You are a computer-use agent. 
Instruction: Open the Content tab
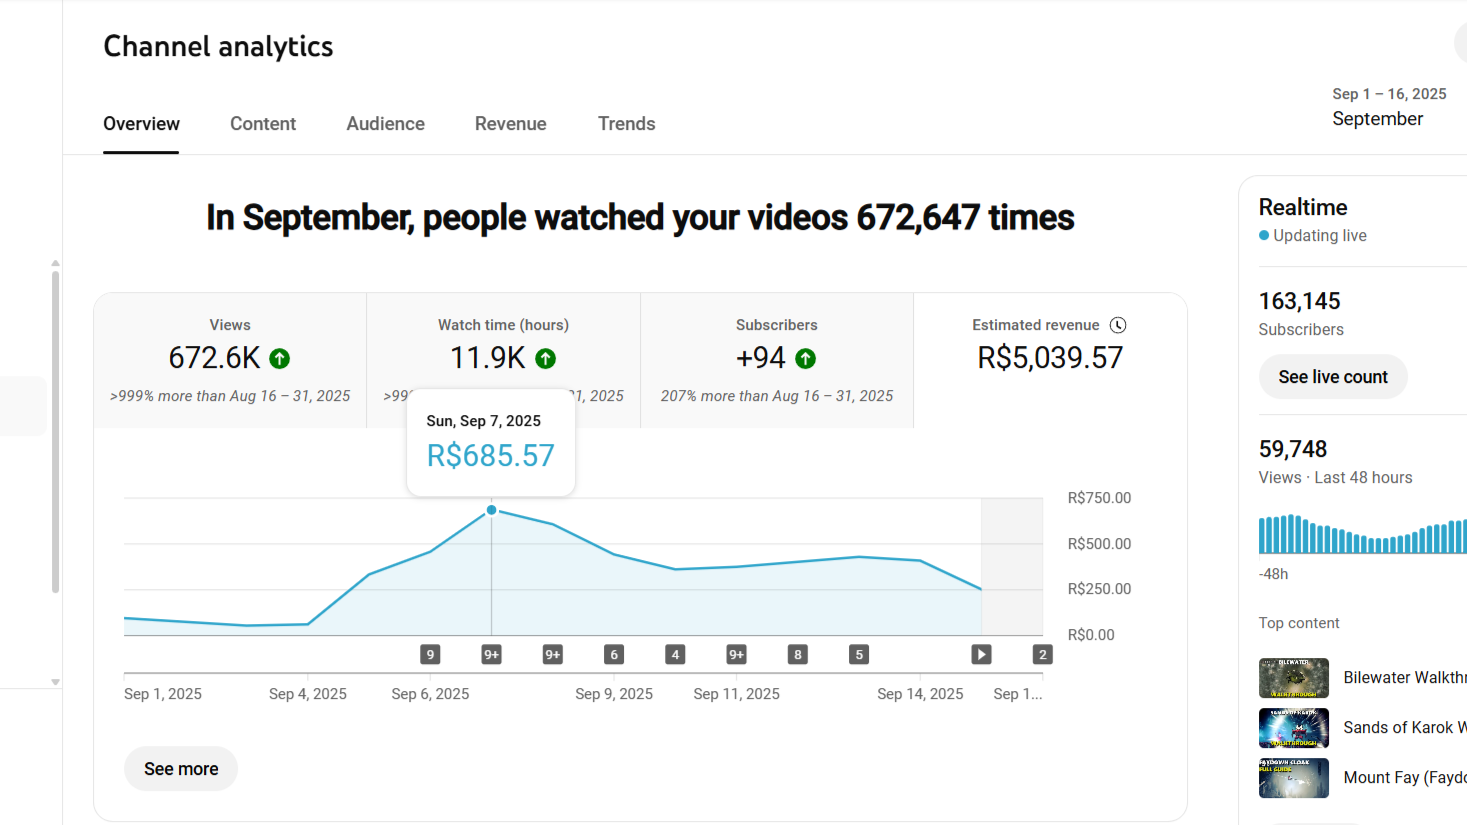tap(263, 124)
